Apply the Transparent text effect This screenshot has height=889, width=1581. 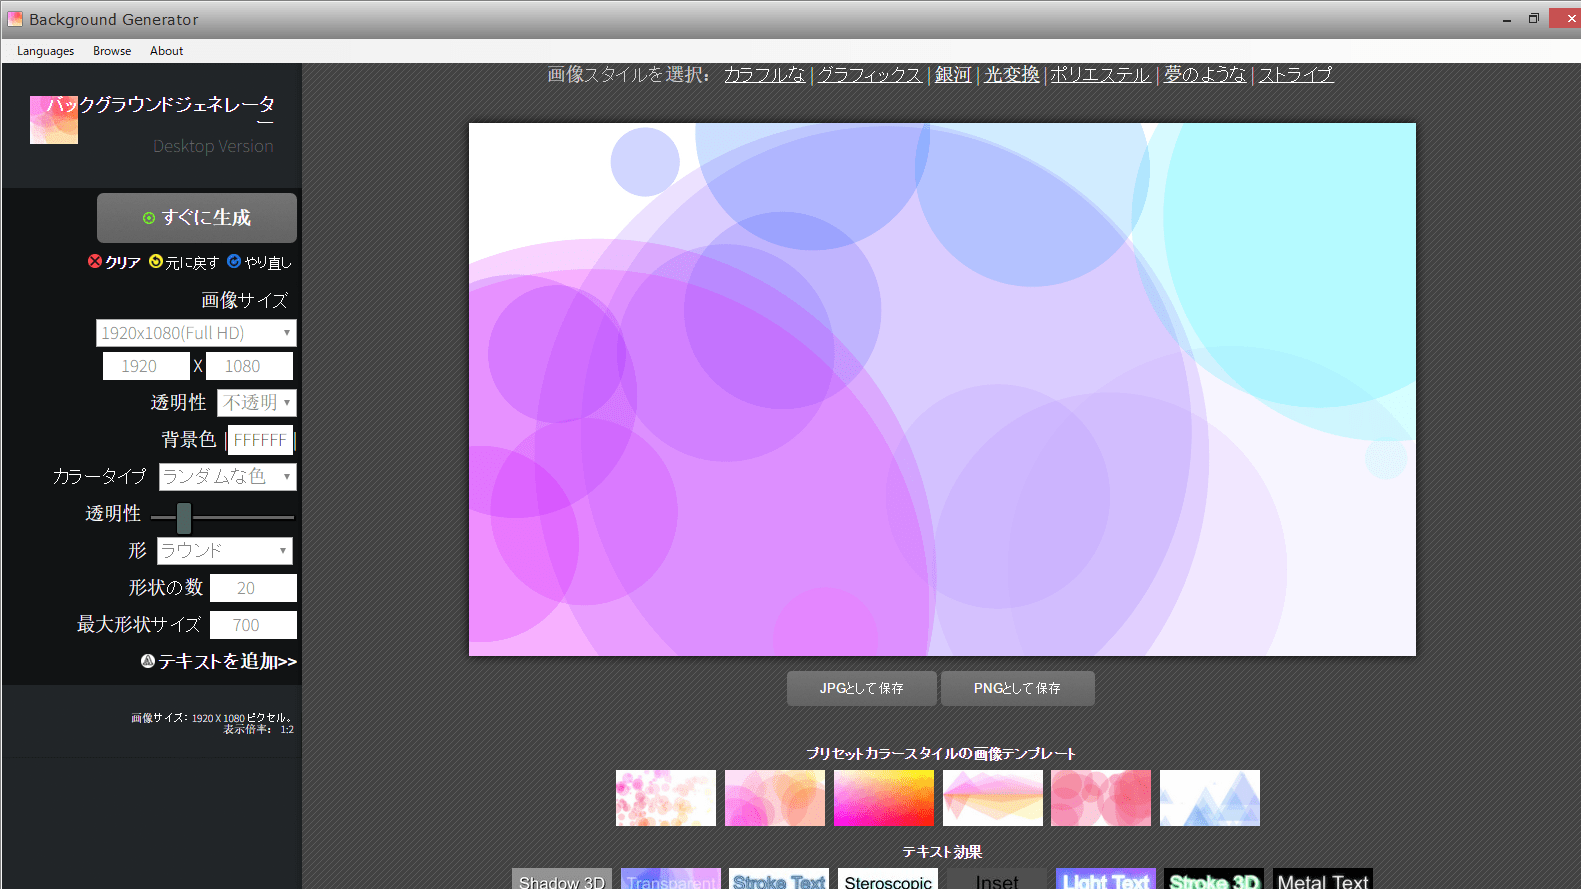[x=671, y=879]
